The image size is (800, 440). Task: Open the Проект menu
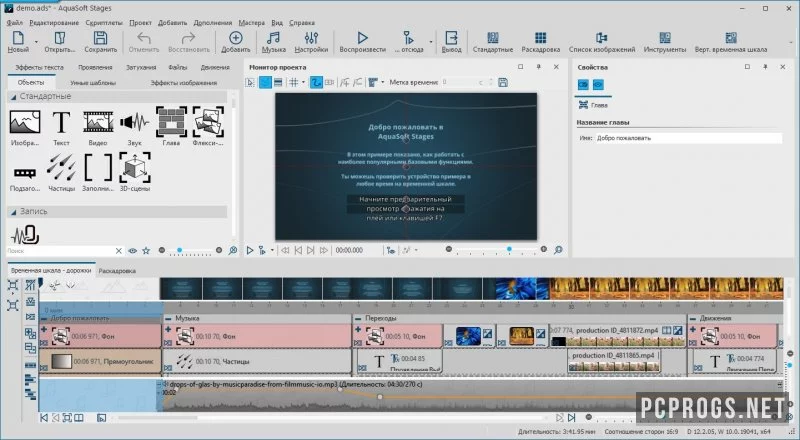140,22
